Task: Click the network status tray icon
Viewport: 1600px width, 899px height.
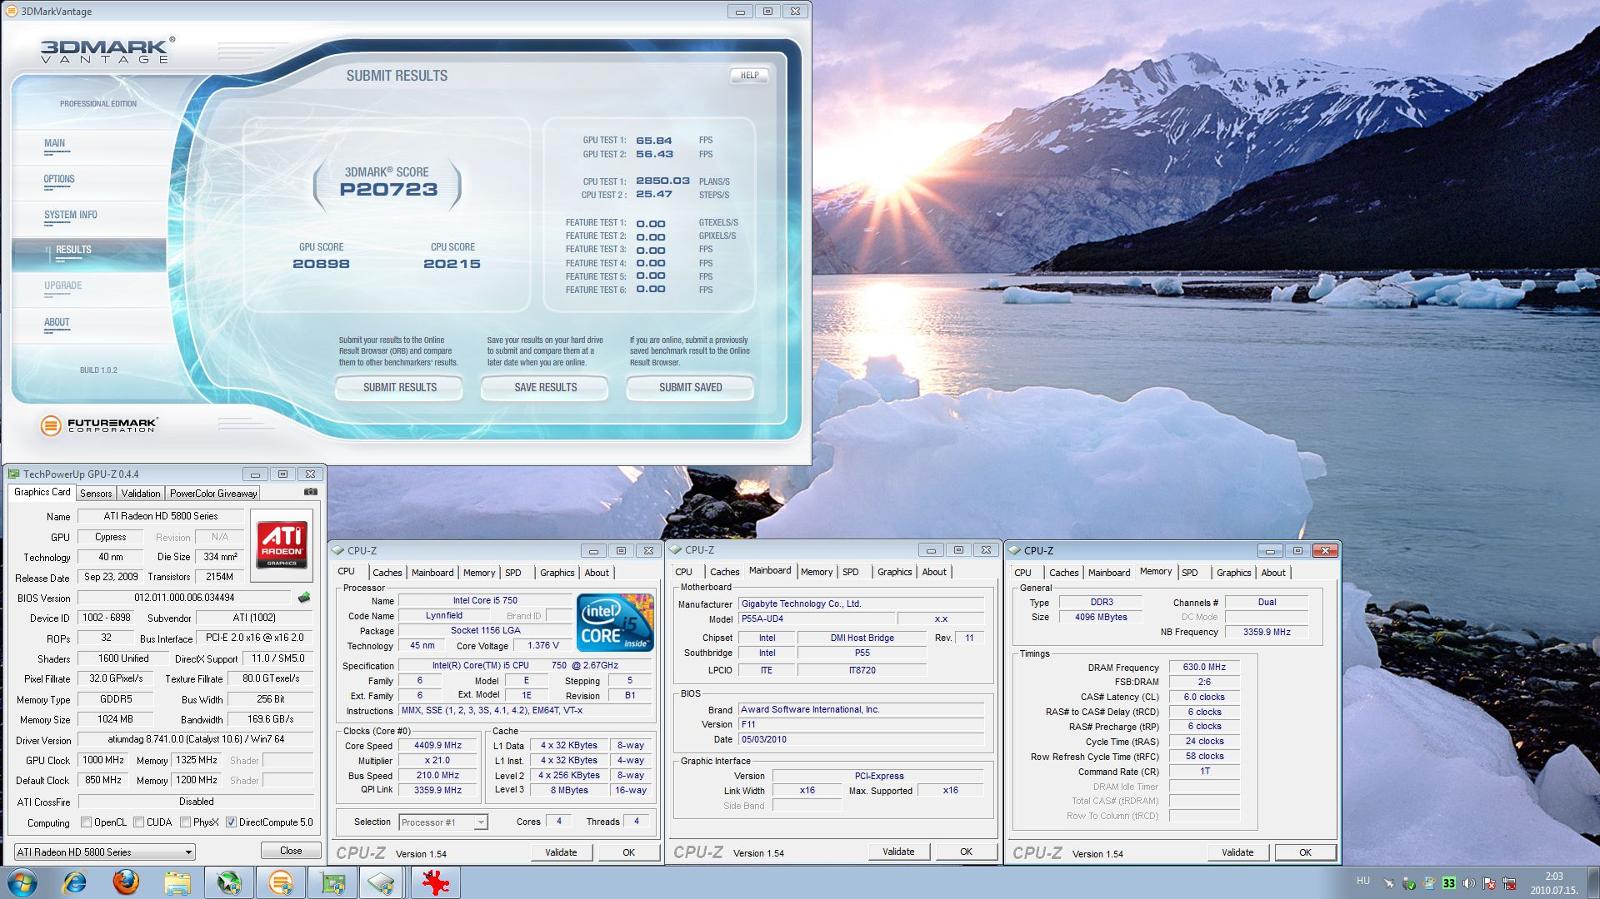Action: click(1509, 883)
